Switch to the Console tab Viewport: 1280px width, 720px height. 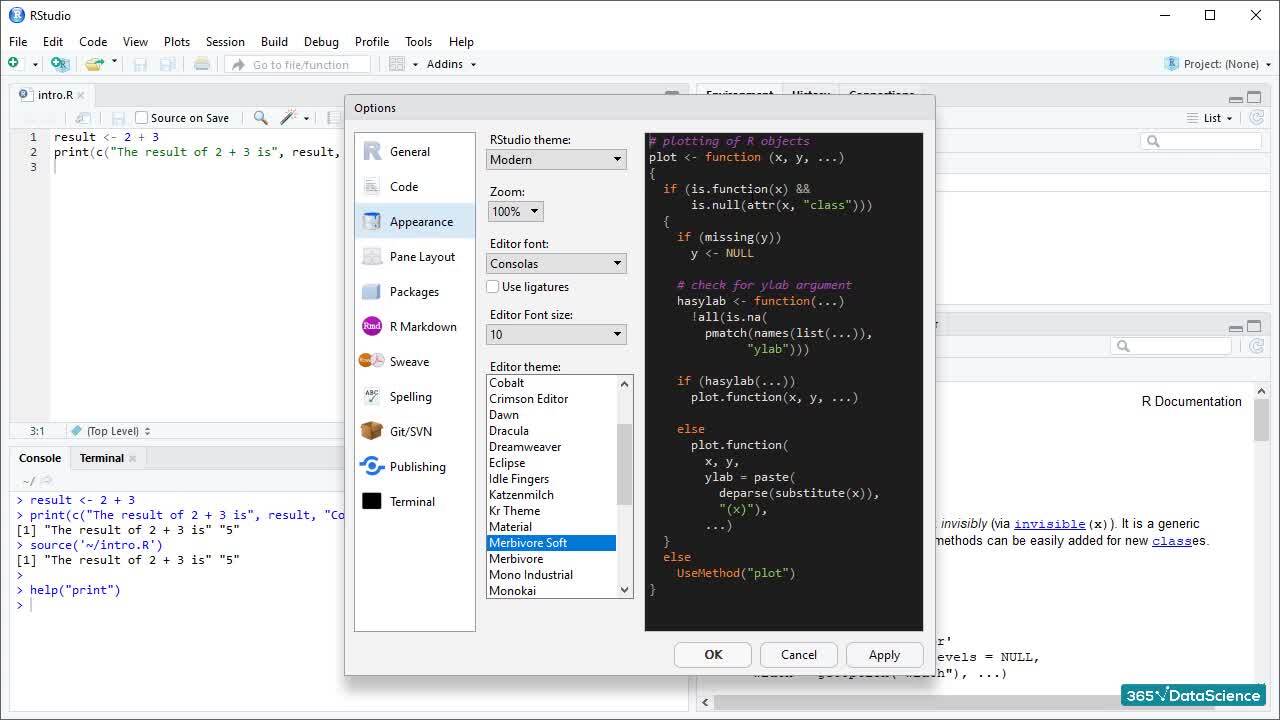[x=40, y=458]
